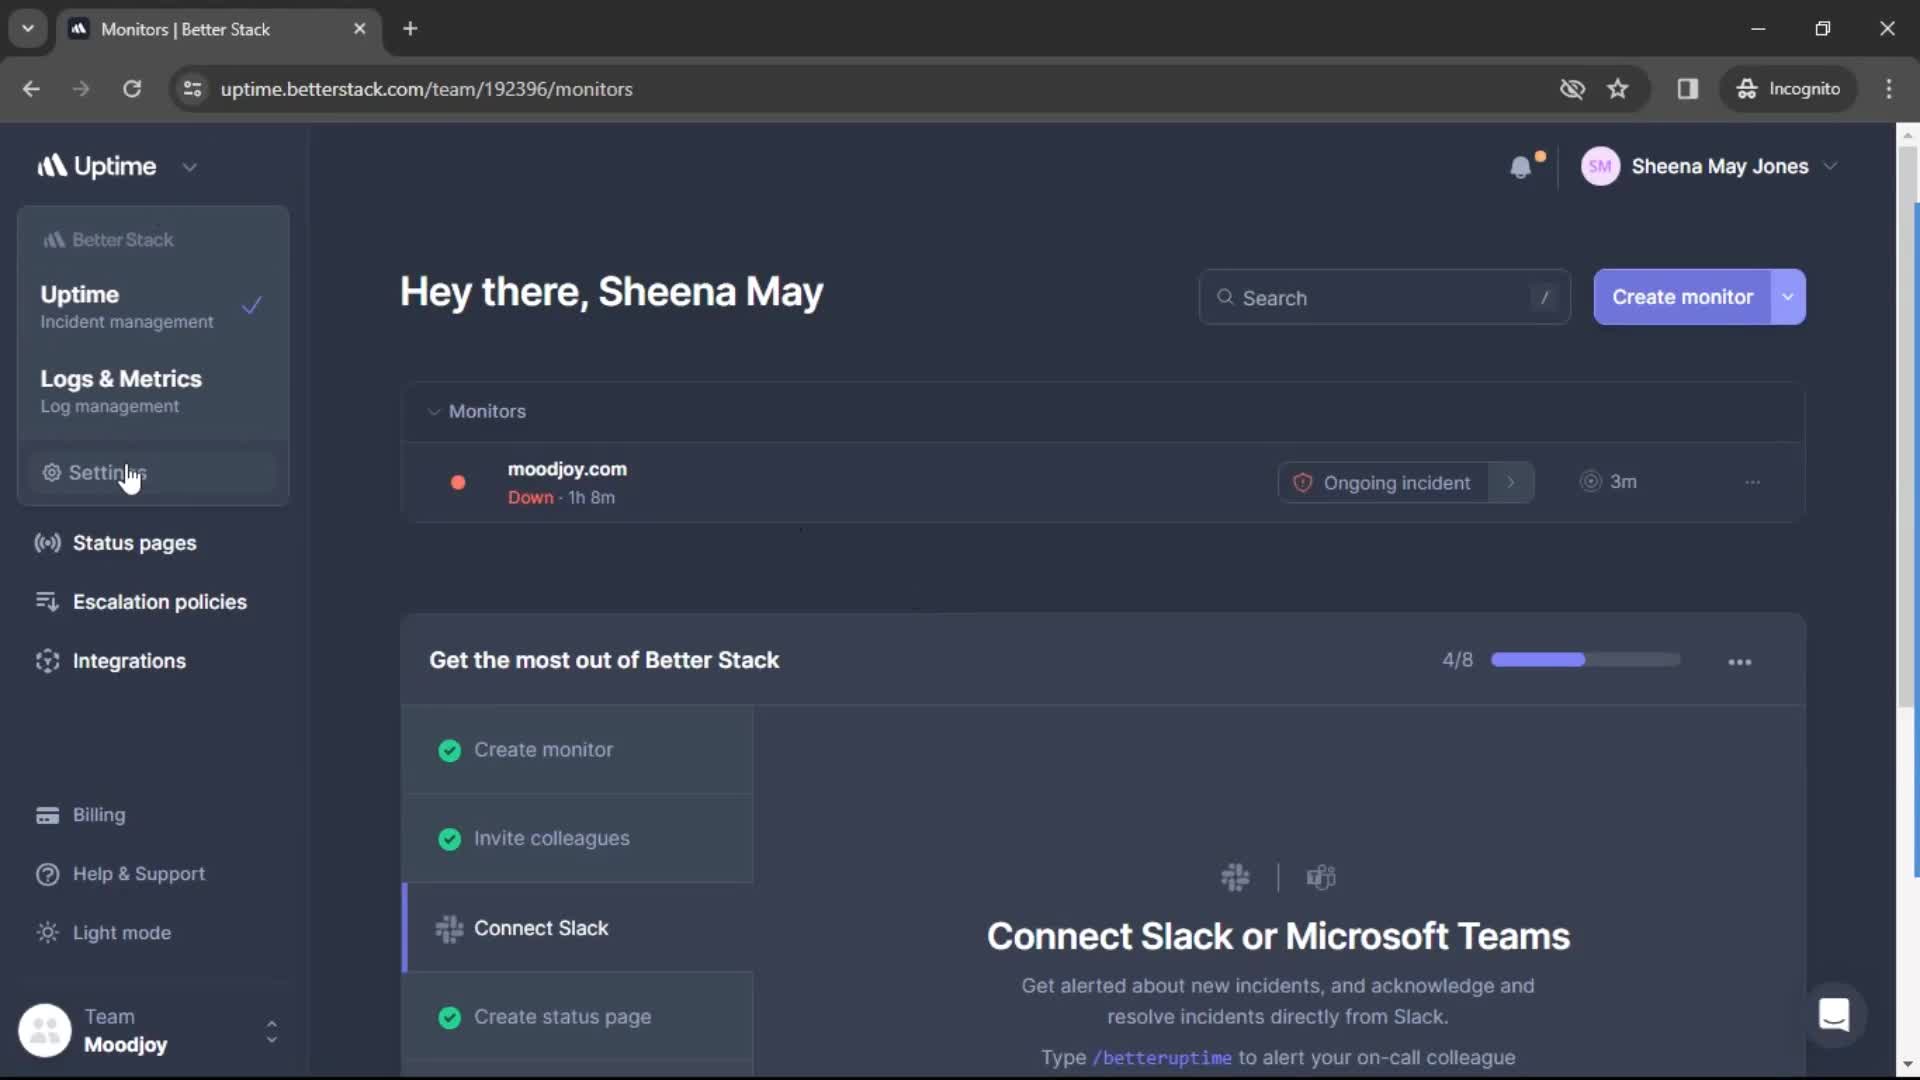Click the Create monitor button
This screenshot has height=1080, width=1920.
[1682, 297]
